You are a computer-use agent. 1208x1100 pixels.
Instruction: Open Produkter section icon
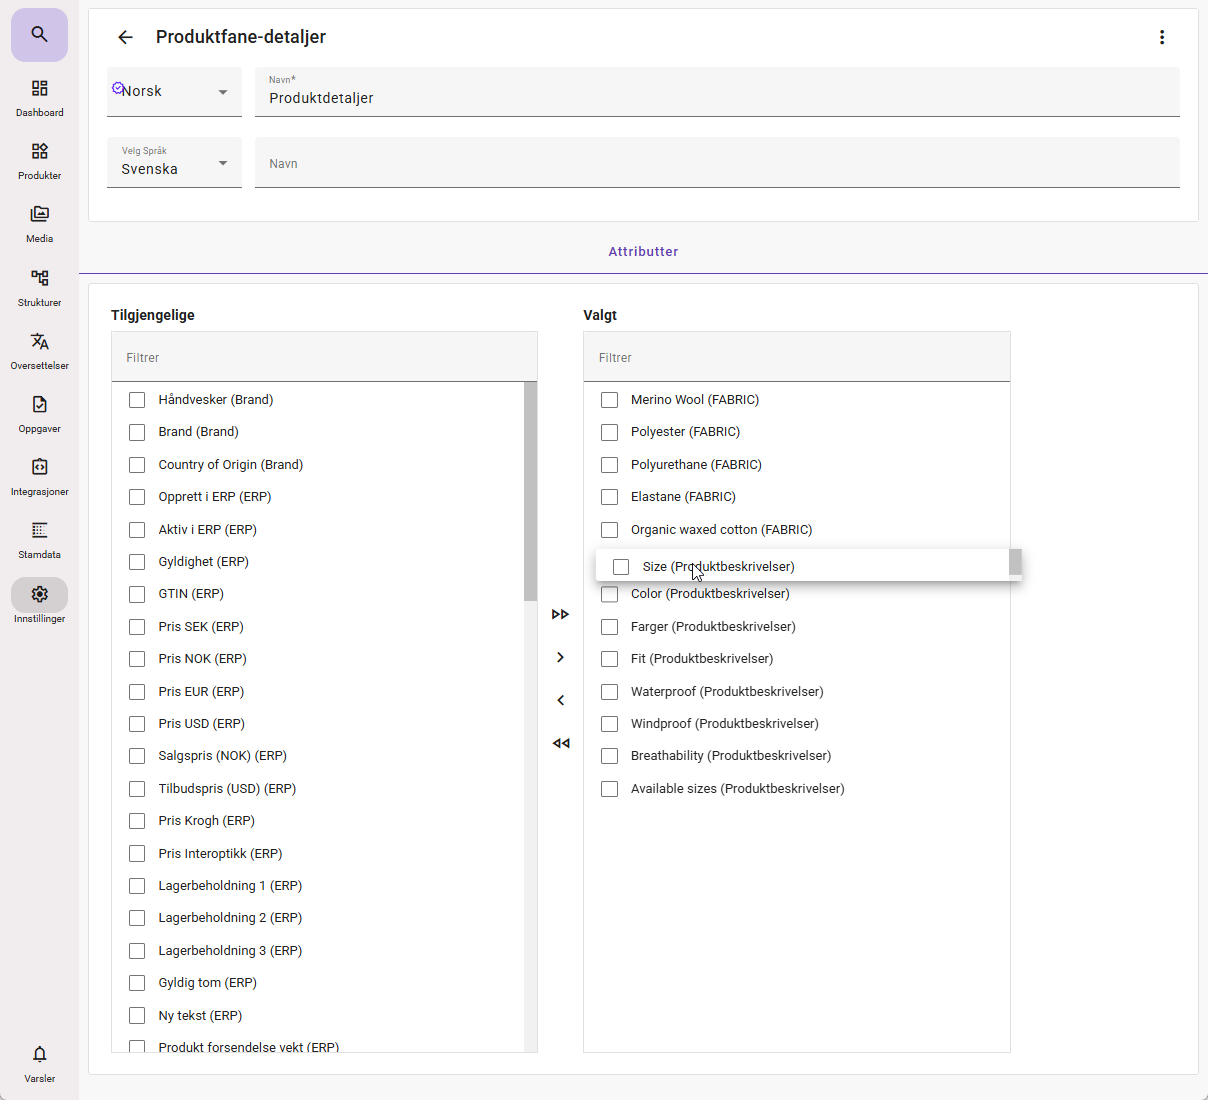pyautogui.click(x=39, y=160)
